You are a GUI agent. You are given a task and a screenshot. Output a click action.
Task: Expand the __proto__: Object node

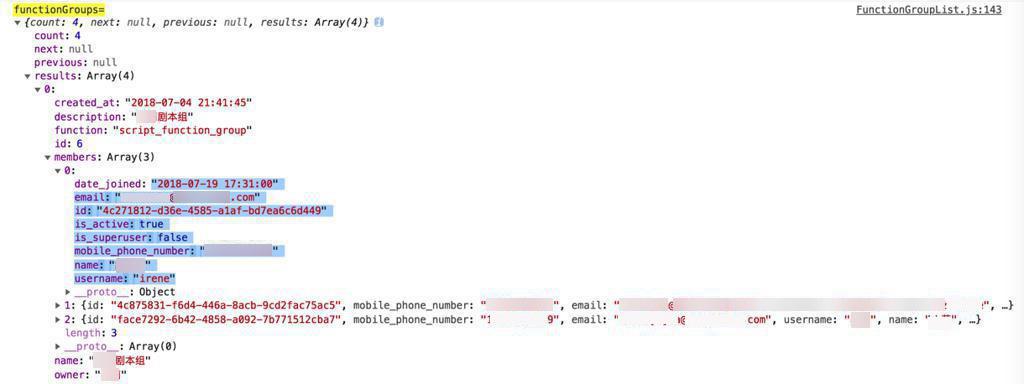pos(68,292)
